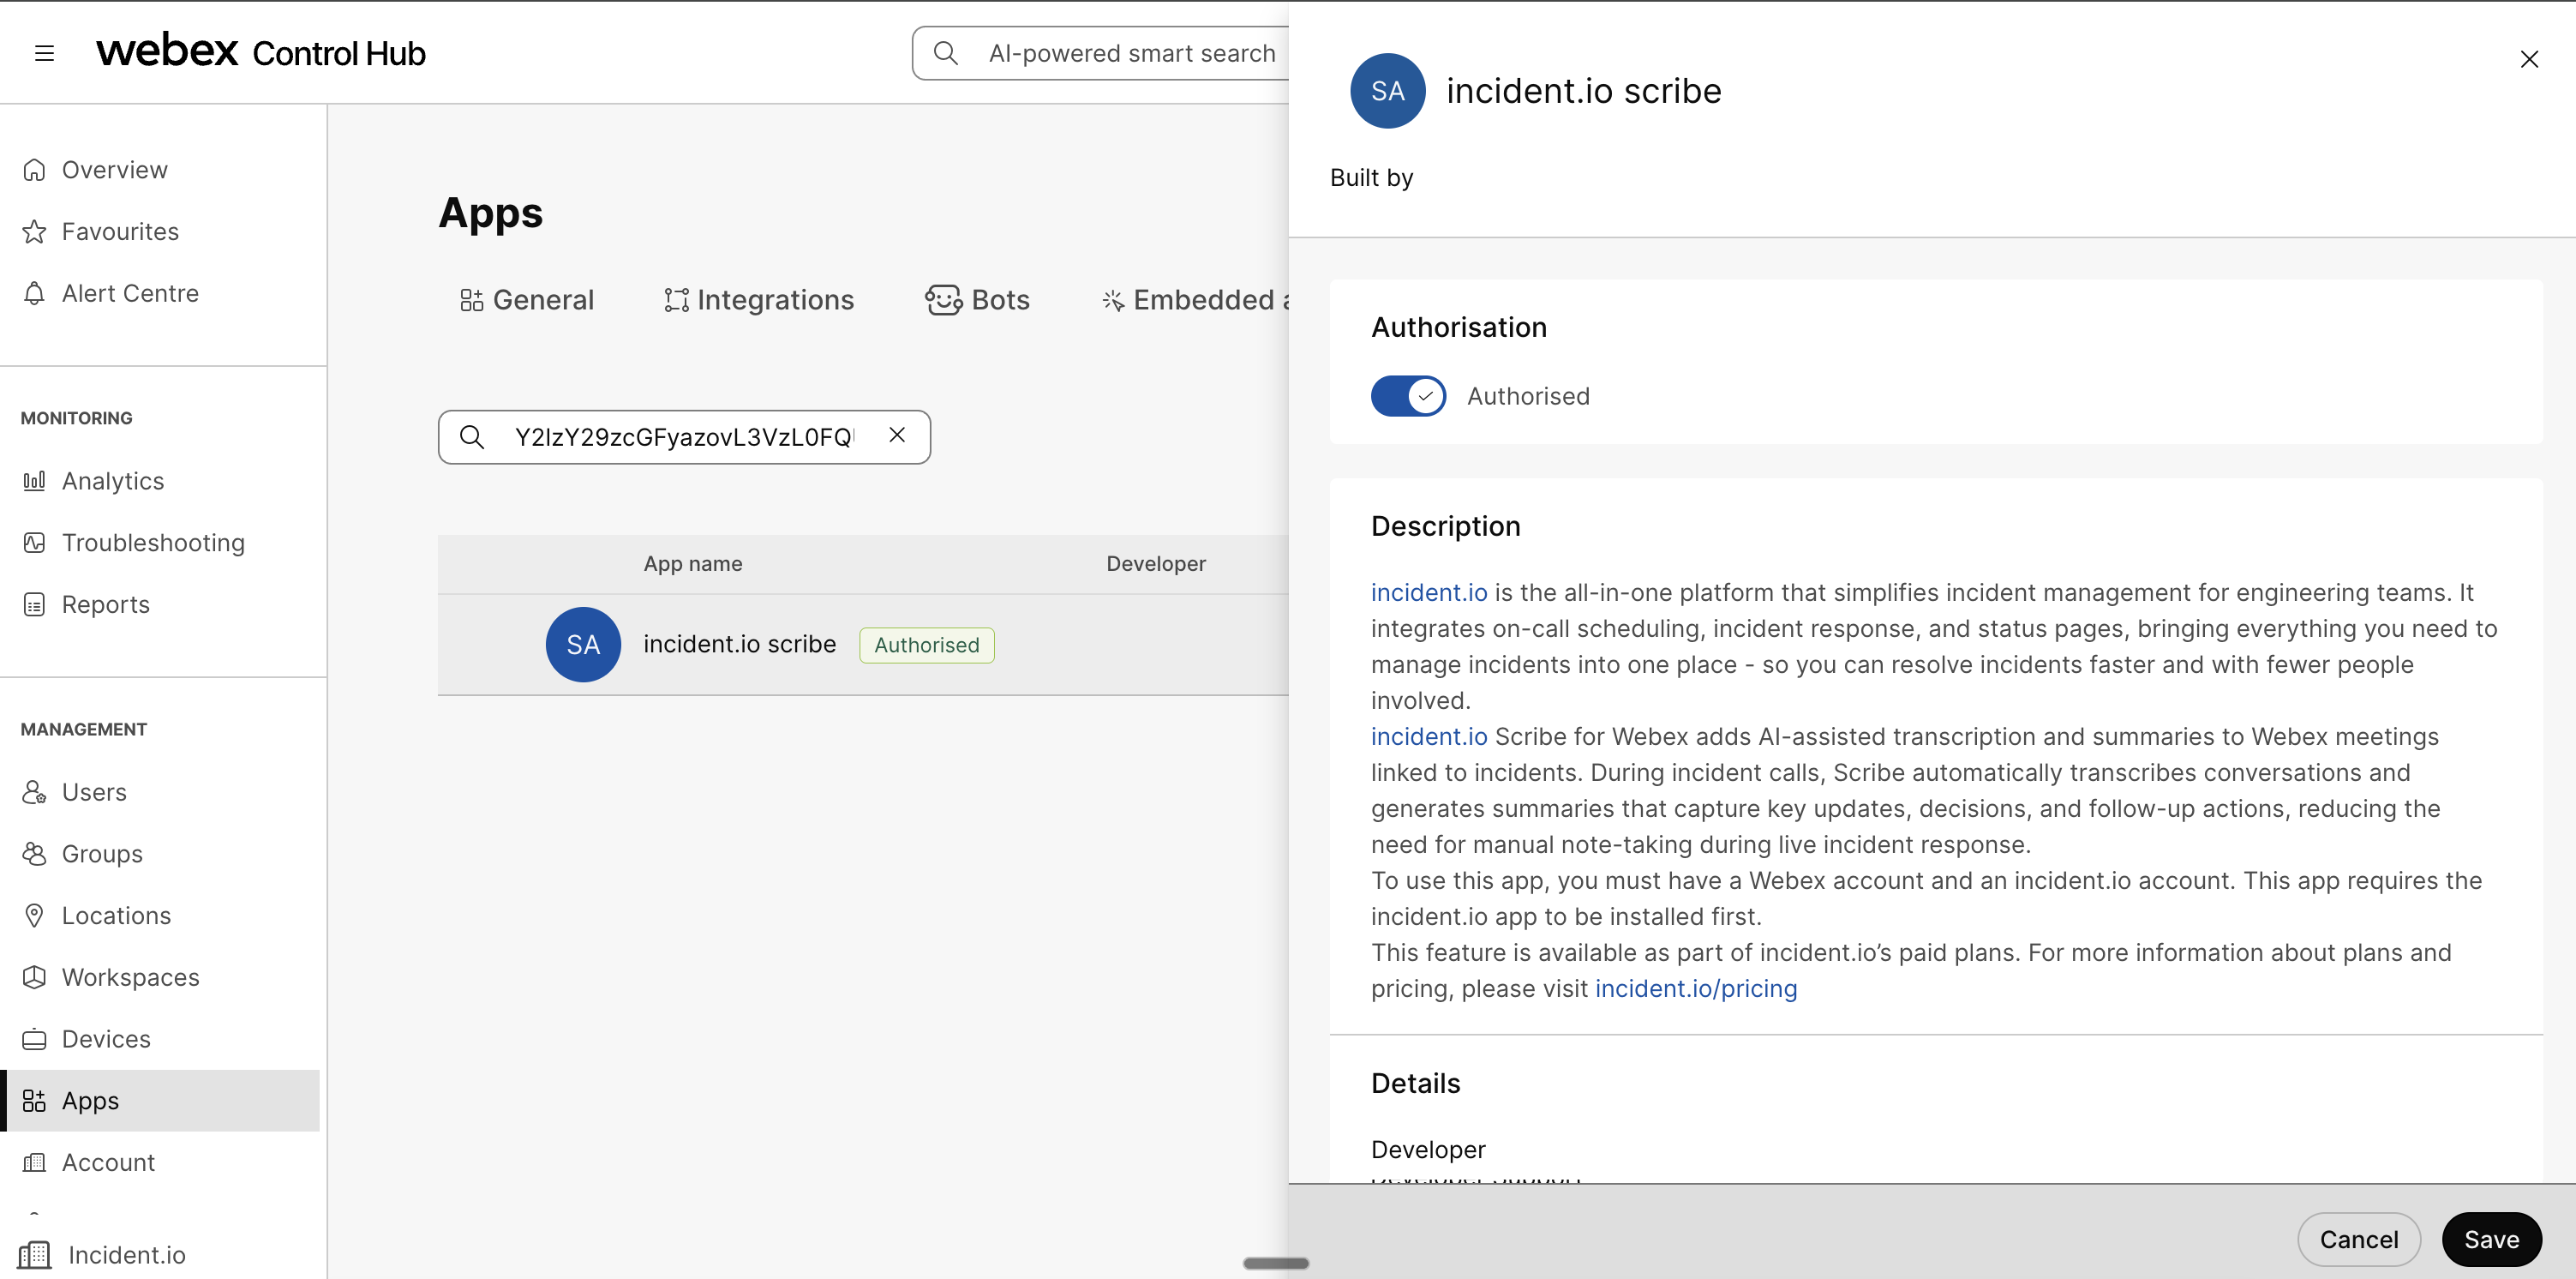The height and width of the screenshot is (1279, 2576).
Task: Switch to the Bots tab
Action: tap(977, 300)
